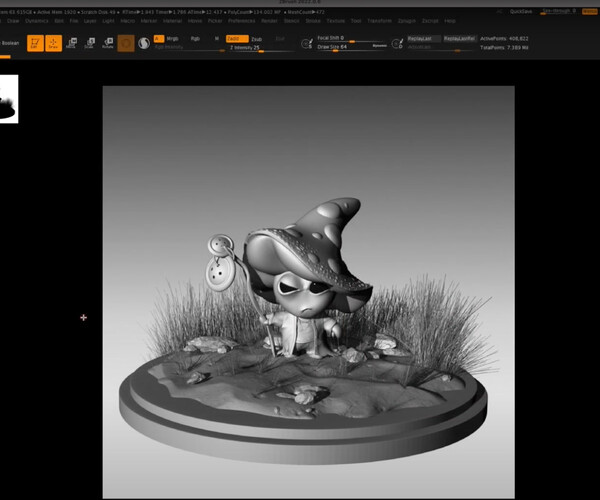Toggle the Dynamic draw size option

coord(380,46)
